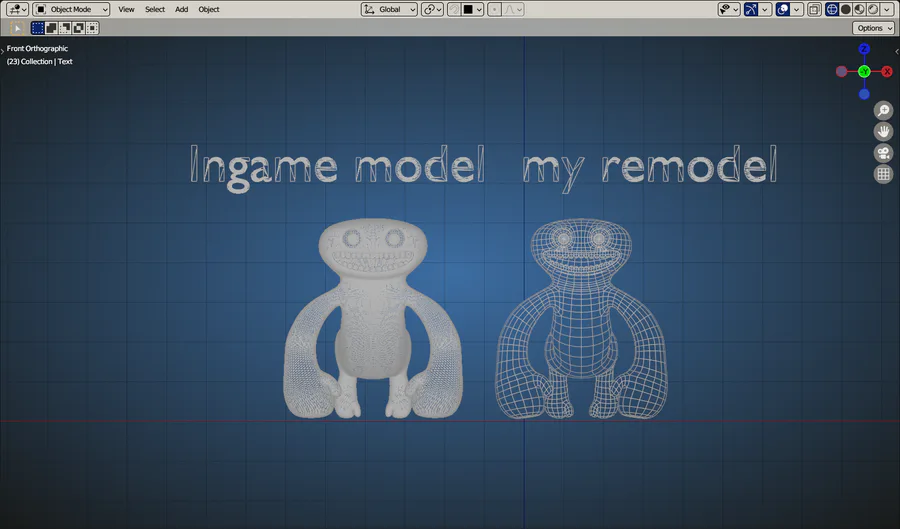900x529 pixels.
Task: Choose Subtract from selection mode
Action: (x=65, y=28)
